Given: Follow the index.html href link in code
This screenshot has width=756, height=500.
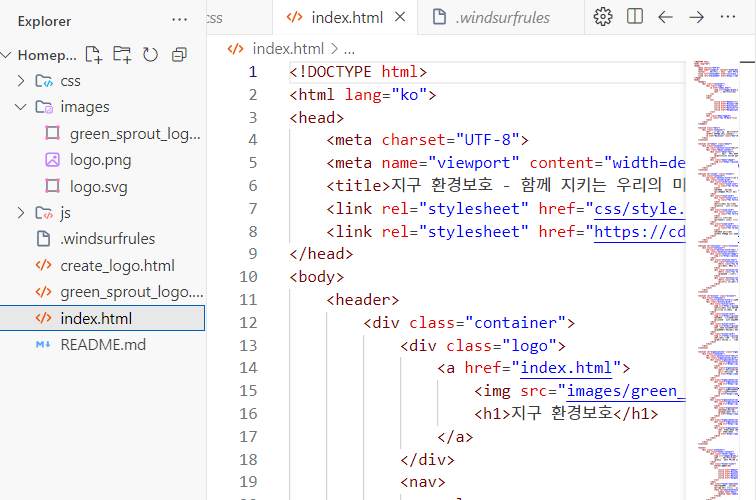Looking at the screenshot, I should [x=566, y=368].
